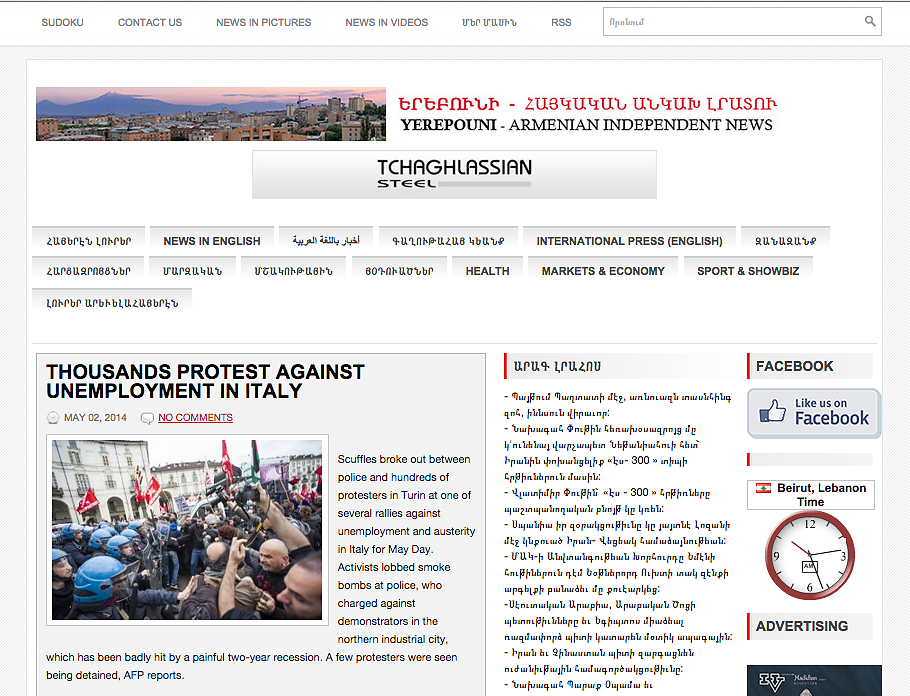Open the Thousands Protest Against Unemployment headline
The image size is (910, 696).
click(205, 381)
